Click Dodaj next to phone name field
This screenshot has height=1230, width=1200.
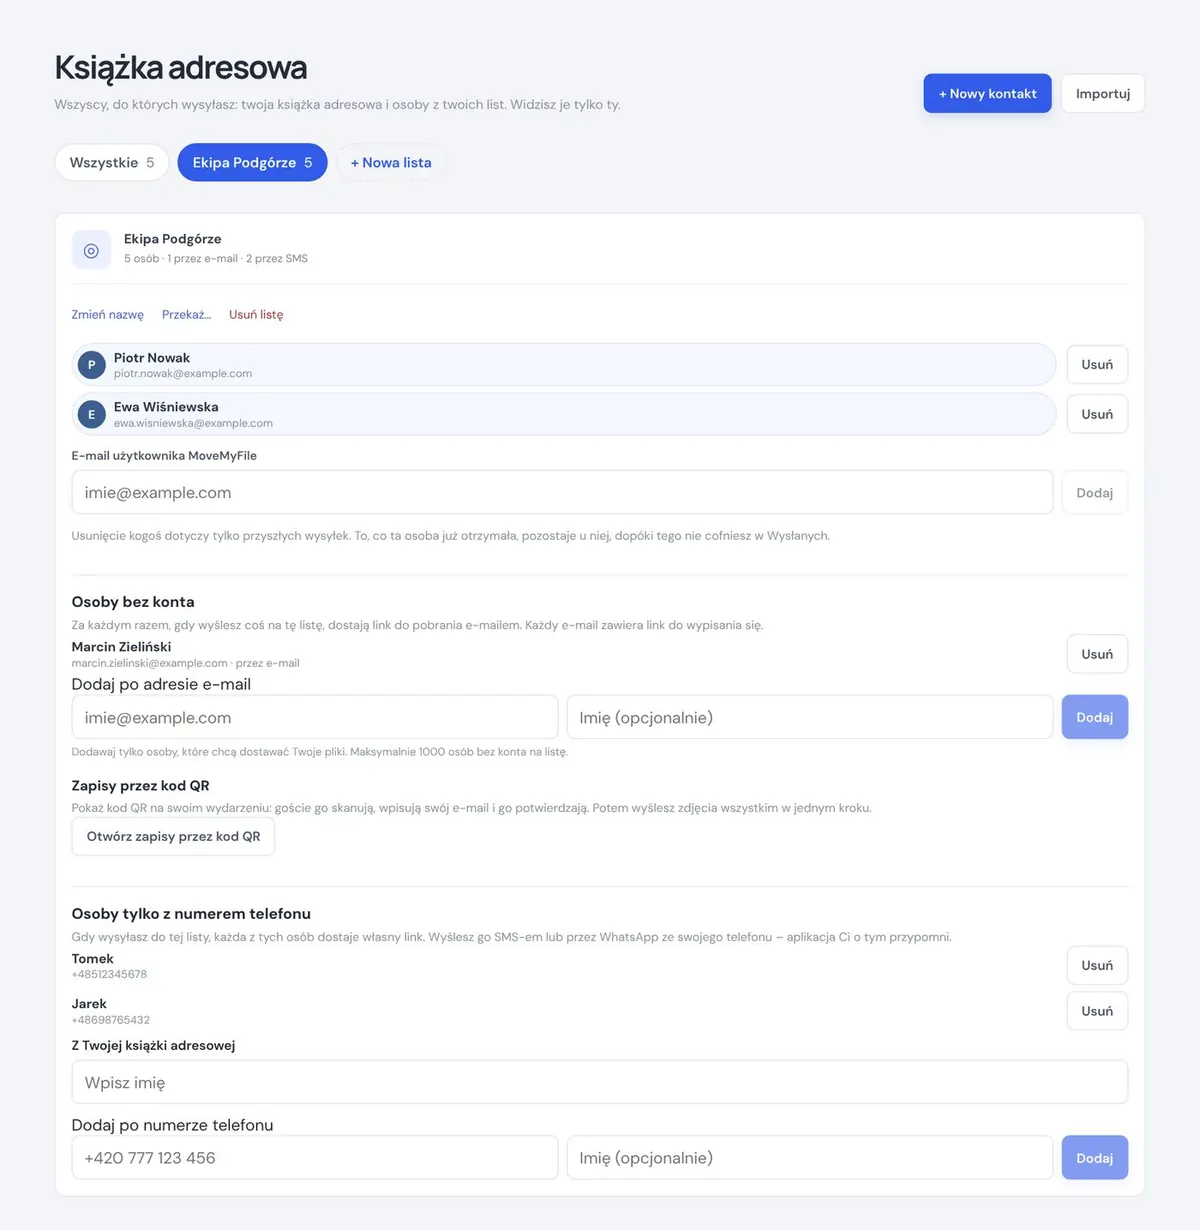click(1095, 1157)
